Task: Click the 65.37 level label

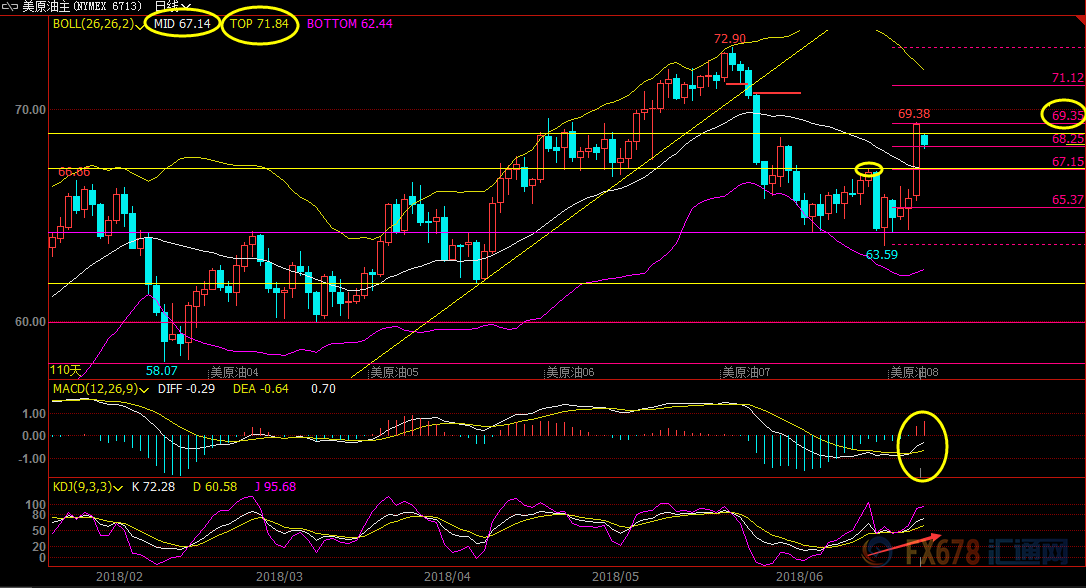Action: (1068, 200)
